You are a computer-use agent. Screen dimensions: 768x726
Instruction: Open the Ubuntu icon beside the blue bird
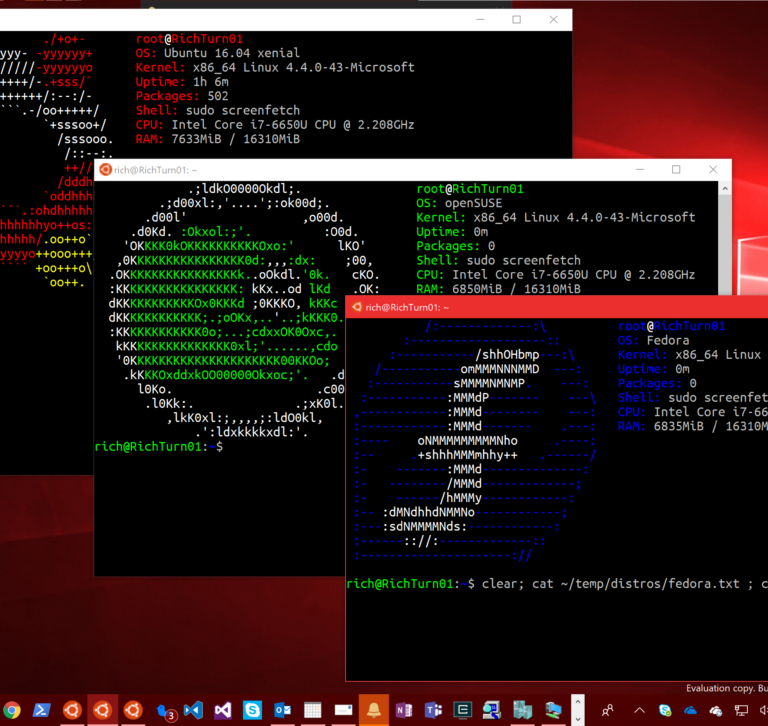[133, 710]
